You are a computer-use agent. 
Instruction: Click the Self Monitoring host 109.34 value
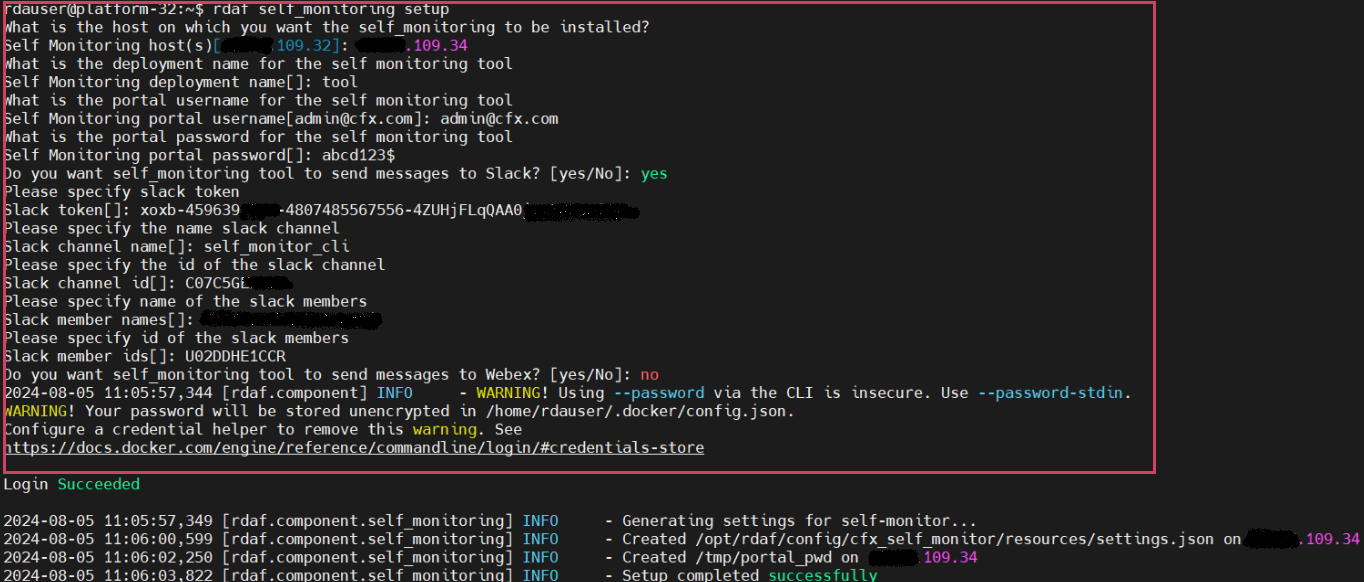437,45
